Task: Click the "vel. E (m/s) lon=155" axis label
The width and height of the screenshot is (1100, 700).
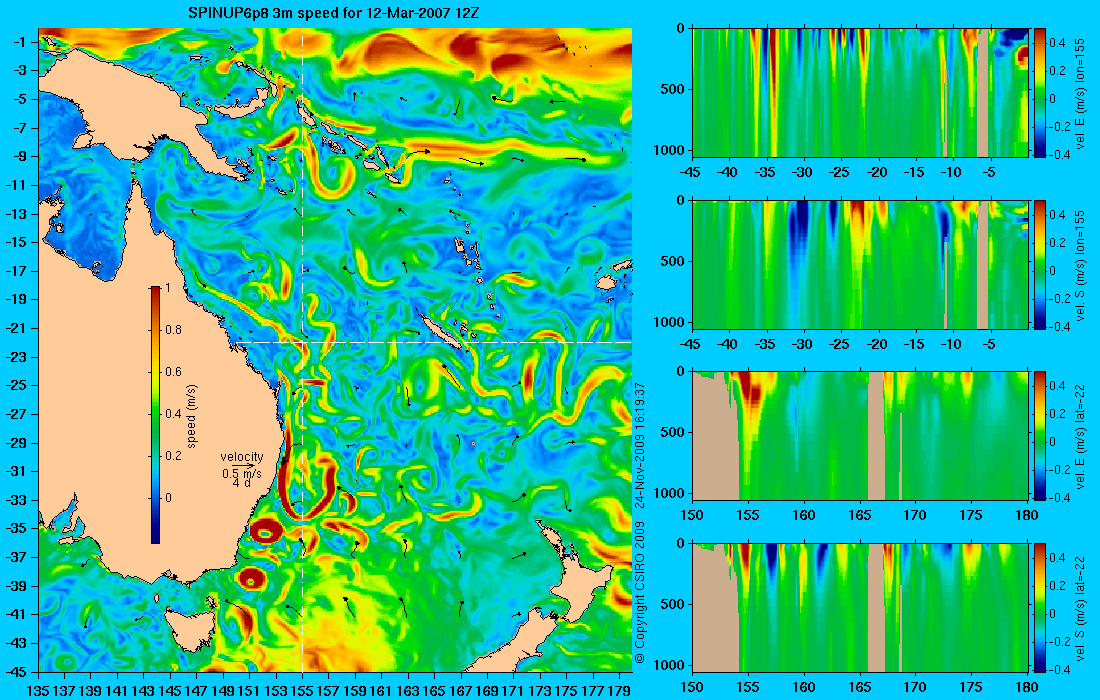Action: 1080,93
